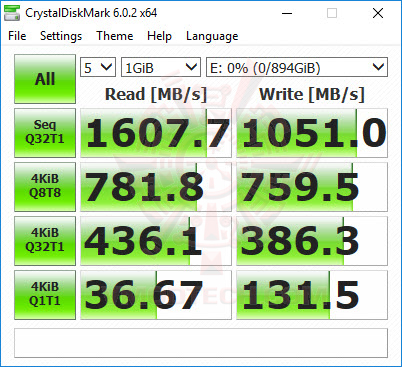
Task: Click the CrystalDiskMark app icon in title bar
Action: pyautogui.click(x=12, y=13)
